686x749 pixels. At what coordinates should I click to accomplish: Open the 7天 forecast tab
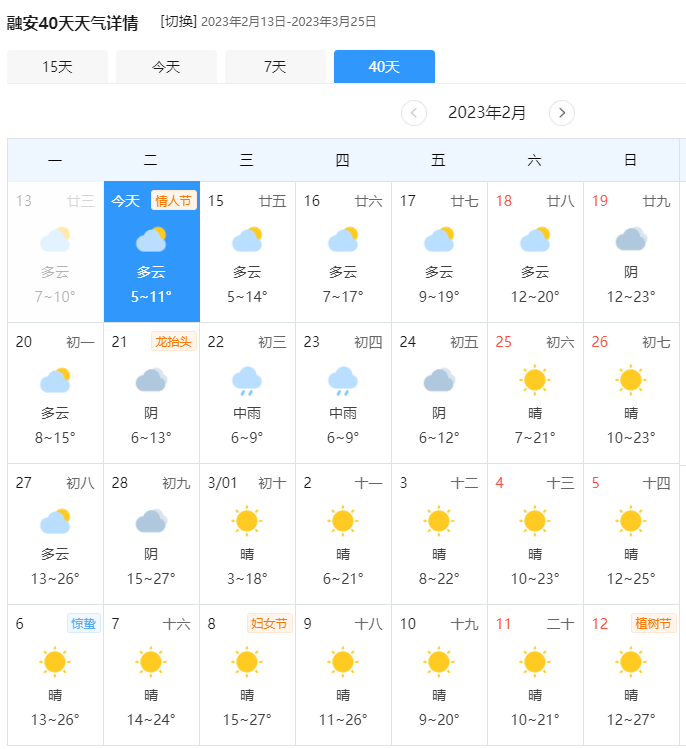point(275,66)
